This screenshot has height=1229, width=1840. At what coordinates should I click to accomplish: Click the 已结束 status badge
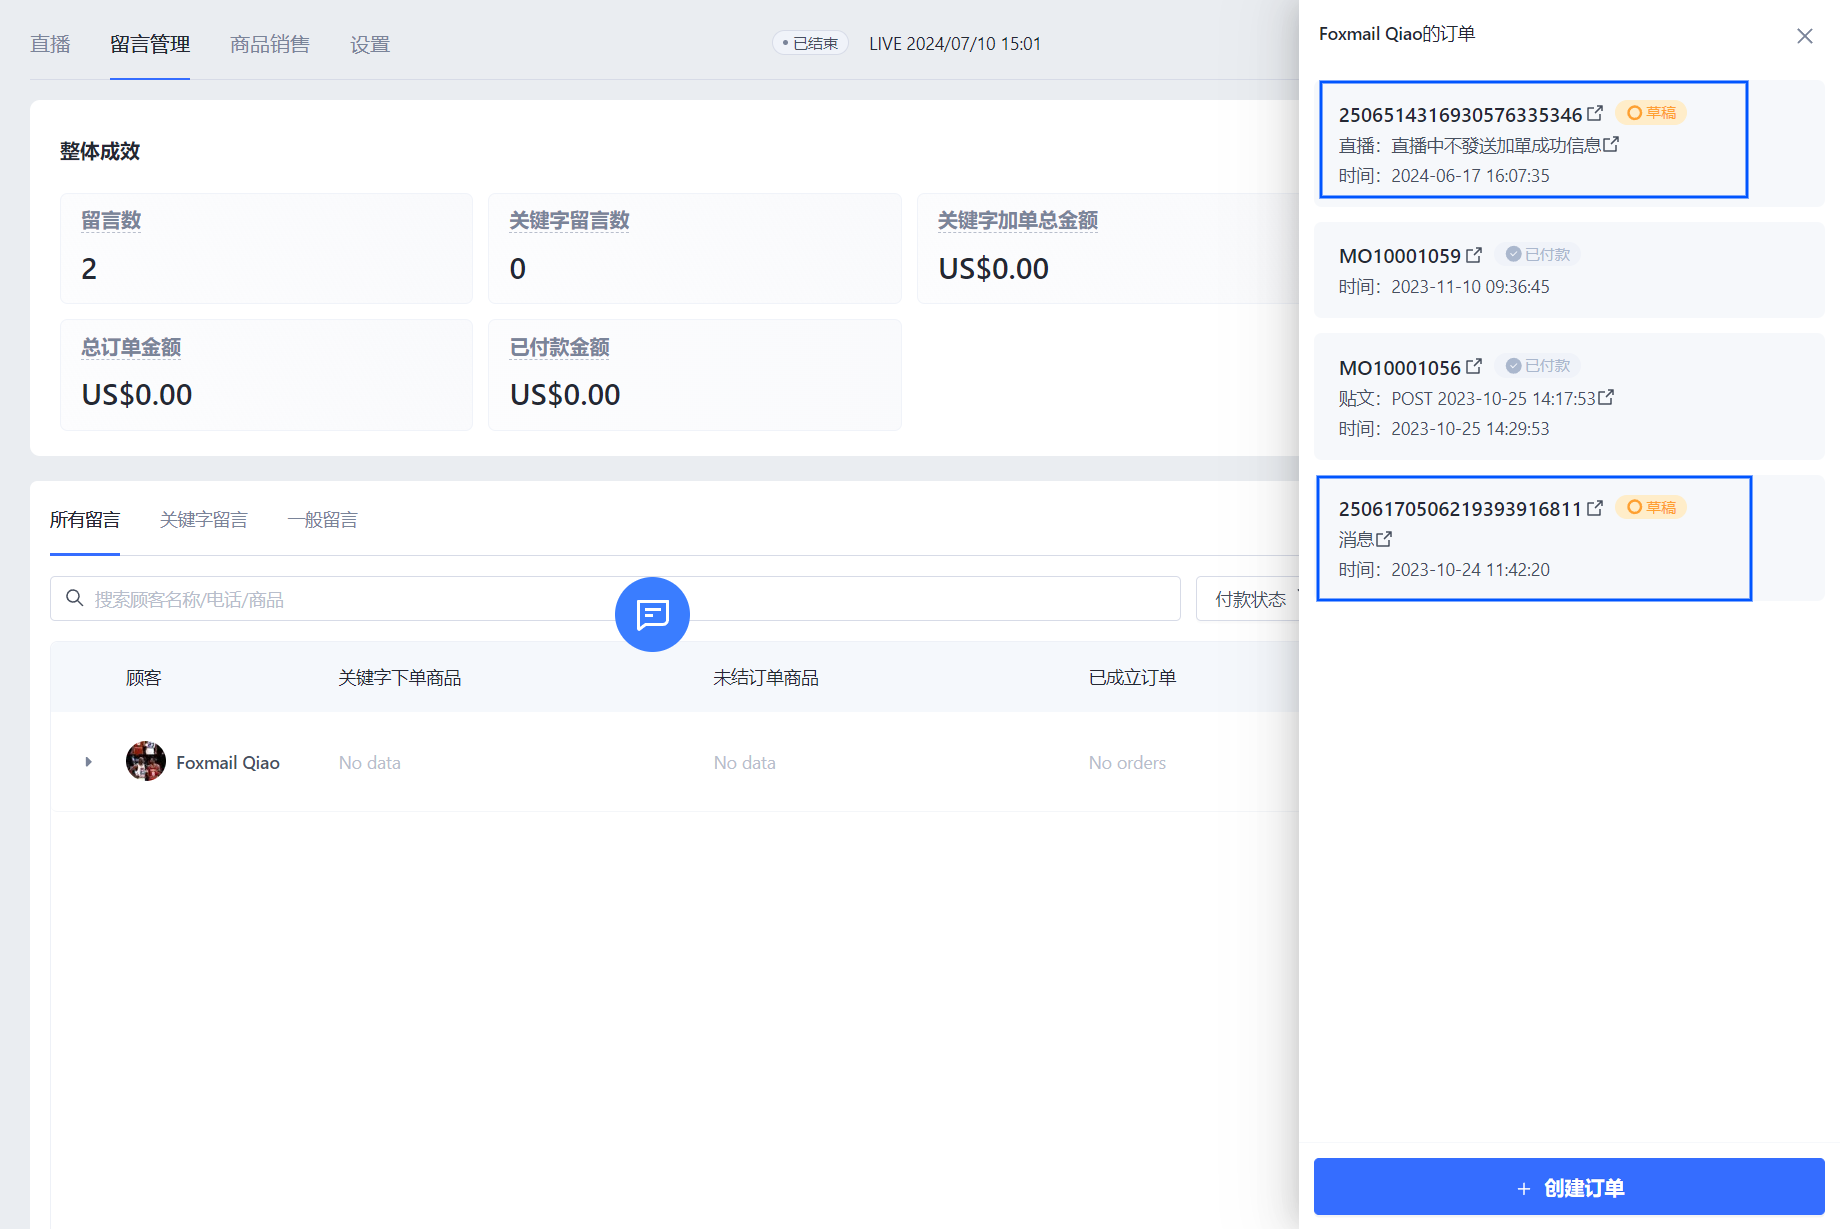[x=811, y=43]
